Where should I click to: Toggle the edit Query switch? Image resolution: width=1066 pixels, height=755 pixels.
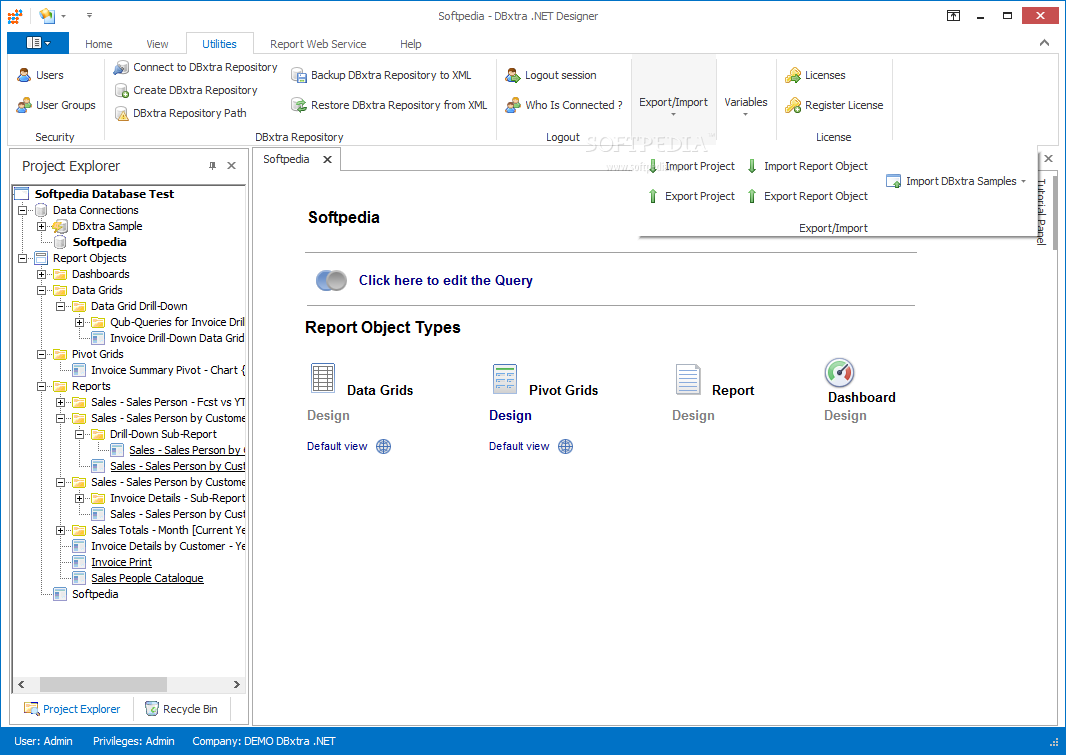(331, 280)
